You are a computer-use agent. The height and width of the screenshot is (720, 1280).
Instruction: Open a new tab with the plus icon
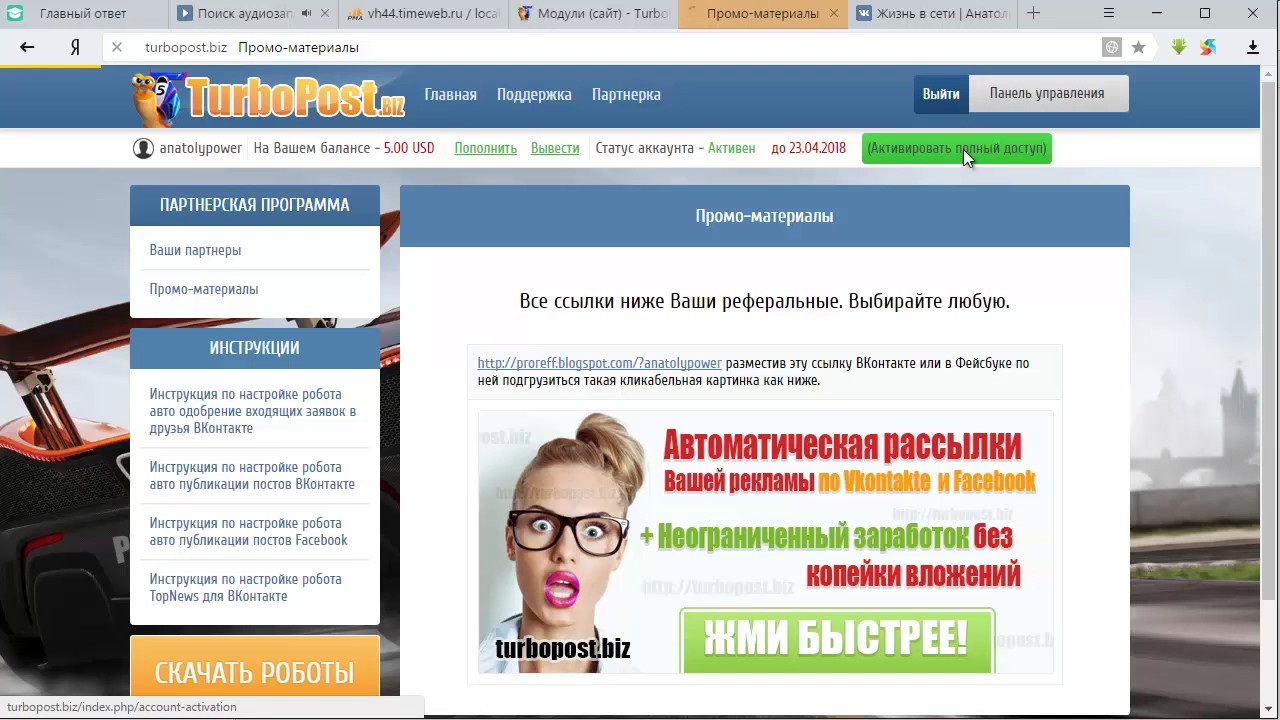(x=1034, y=13)
